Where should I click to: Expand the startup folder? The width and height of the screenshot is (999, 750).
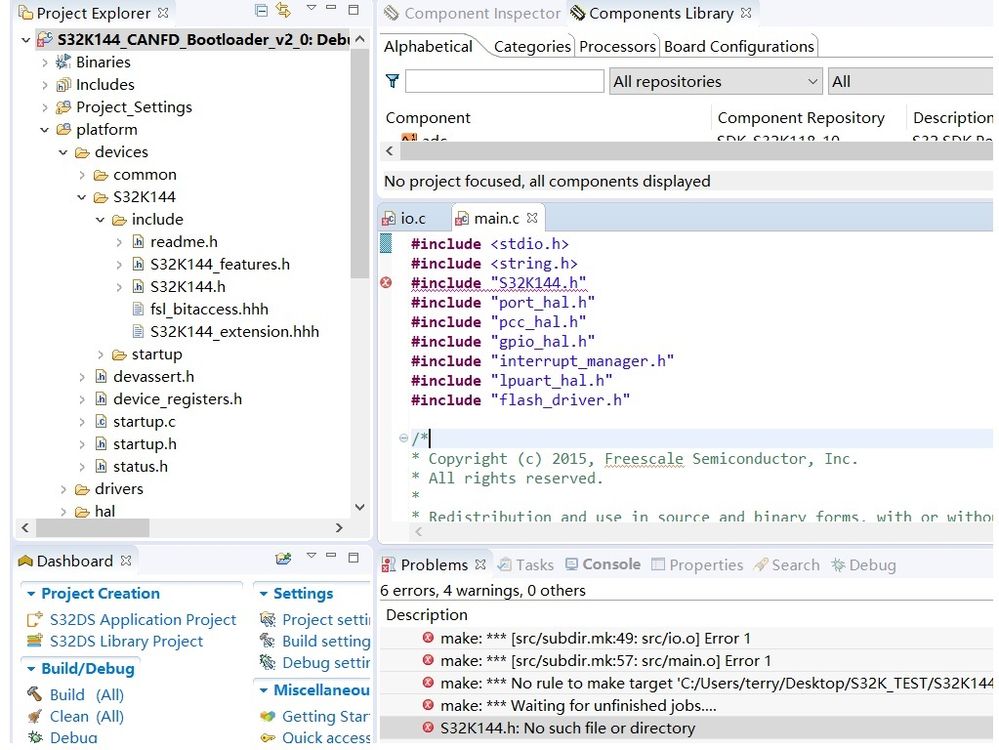[100, 354]
